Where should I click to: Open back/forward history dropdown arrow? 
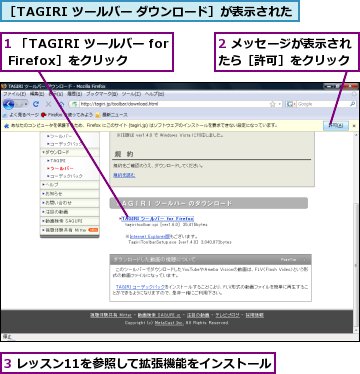coord(26,104)
